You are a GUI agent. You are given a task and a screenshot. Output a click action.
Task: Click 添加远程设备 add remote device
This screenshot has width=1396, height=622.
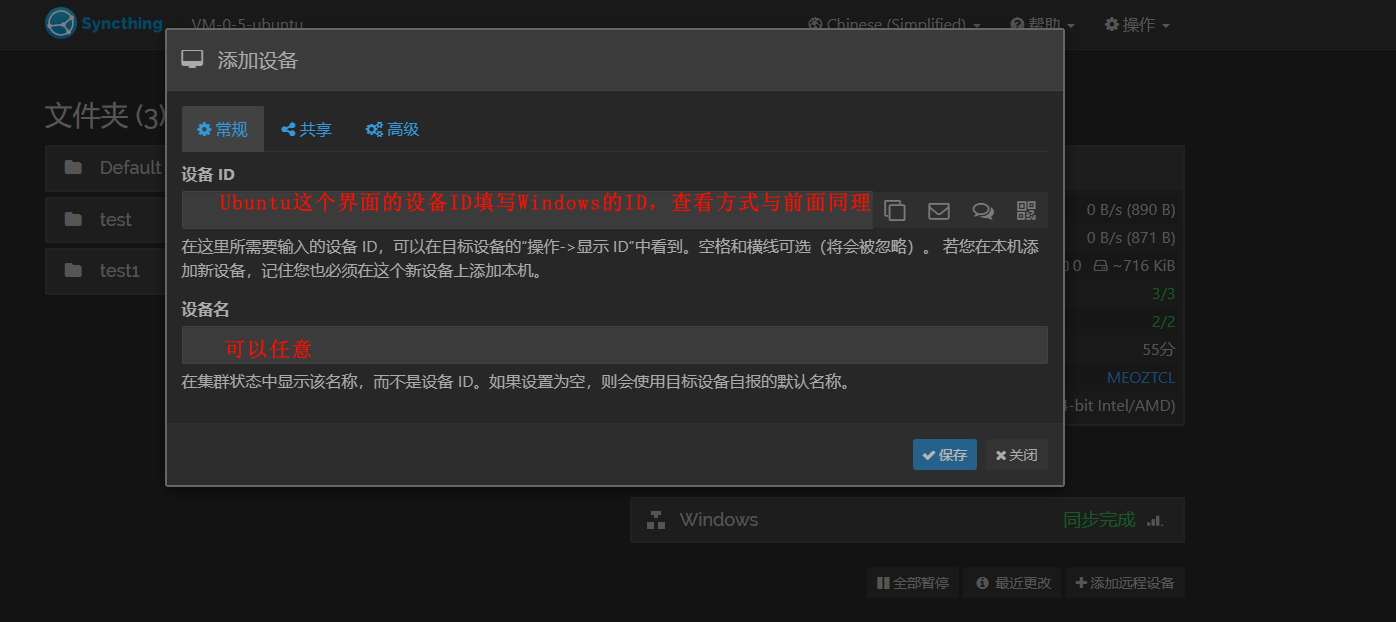(x=1125, y=583)
